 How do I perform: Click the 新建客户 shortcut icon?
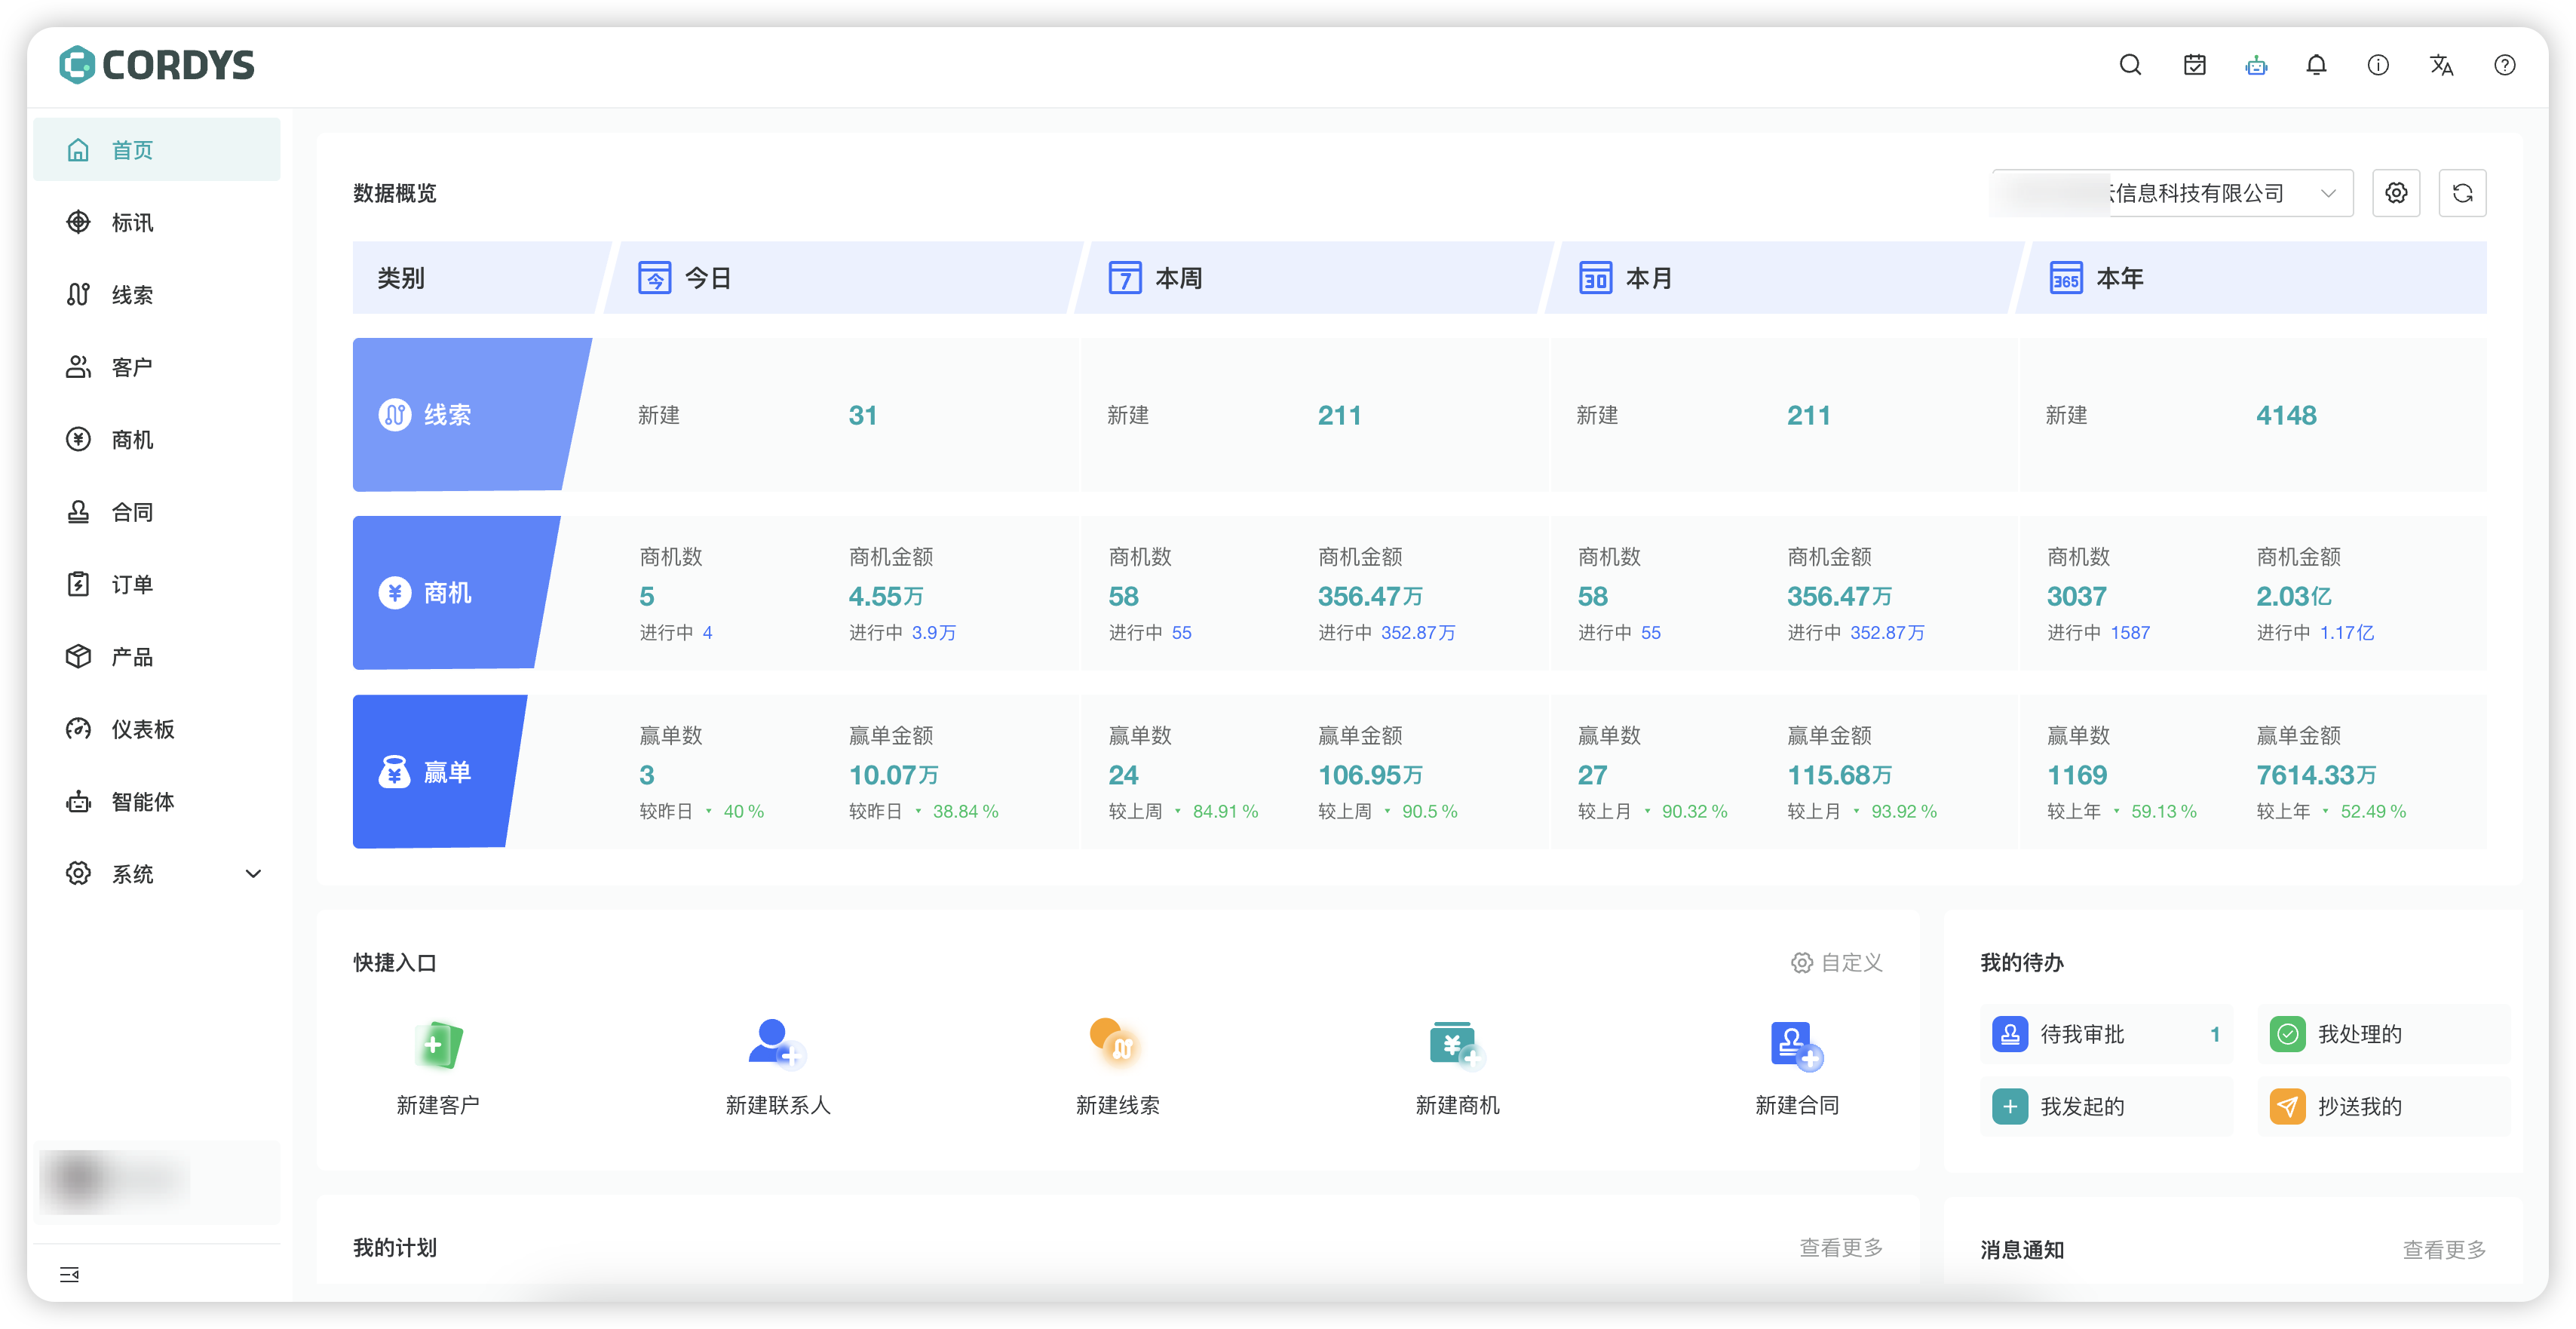[x=438, y=1044]
